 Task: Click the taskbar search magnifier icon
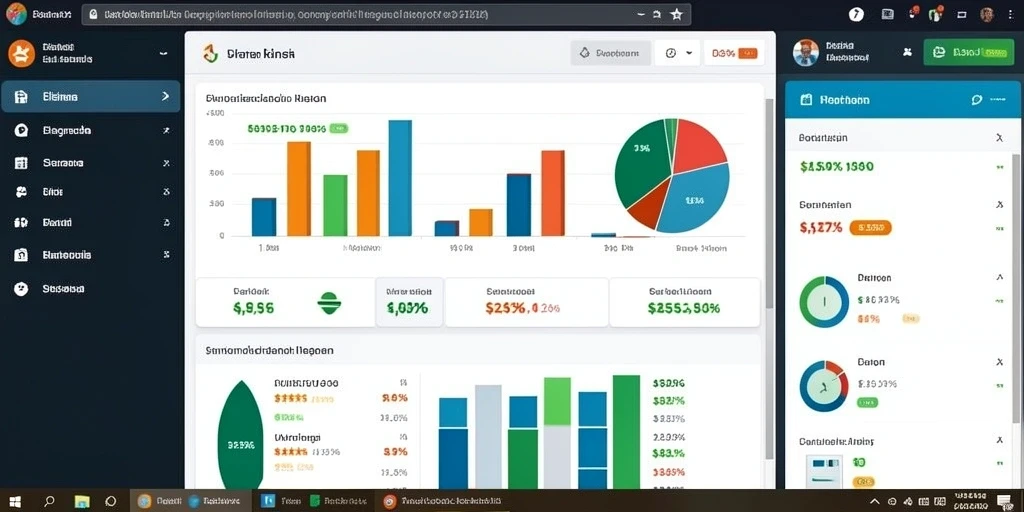(x=50, y=502)
